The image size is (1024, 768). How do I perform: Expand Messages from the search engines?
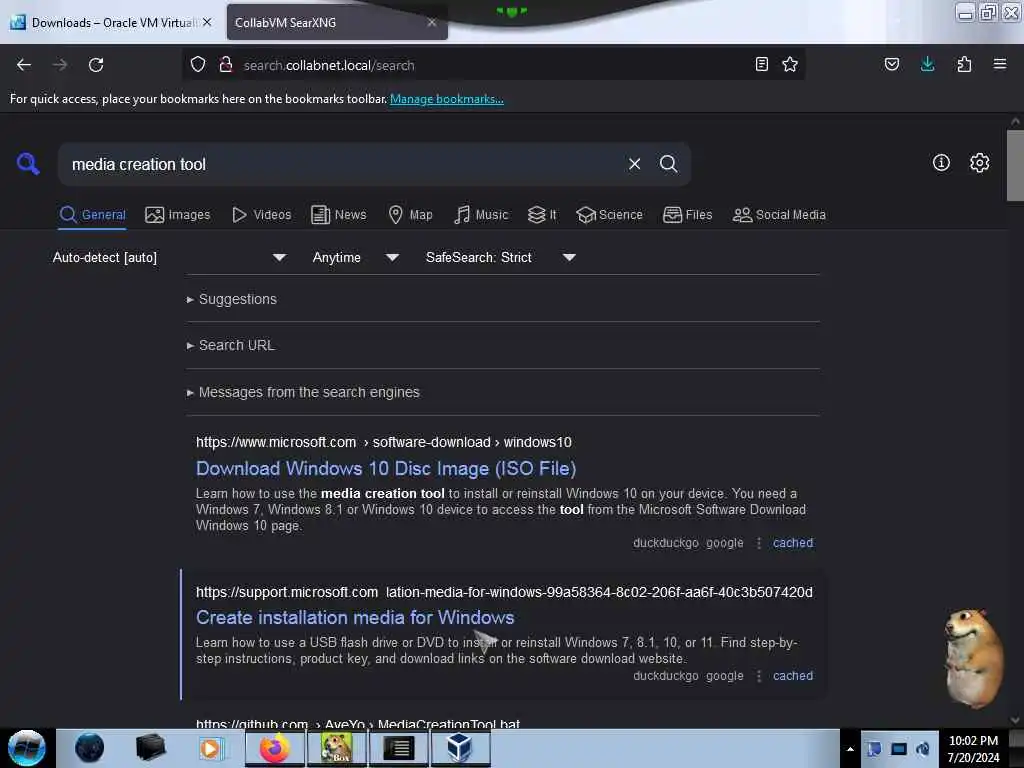(x=303, y=392)
